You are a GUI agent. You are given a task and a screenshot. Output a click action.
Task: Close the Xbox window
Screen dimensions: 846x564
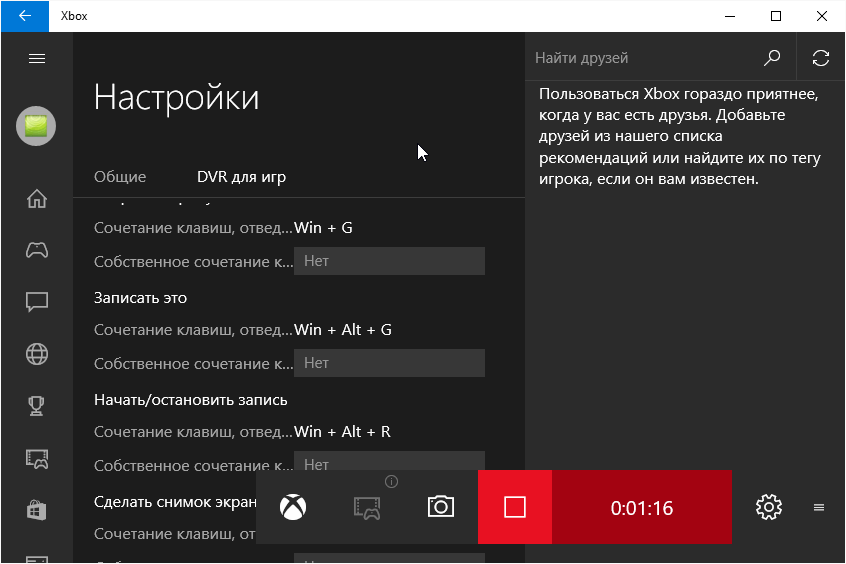pos(822,16)
